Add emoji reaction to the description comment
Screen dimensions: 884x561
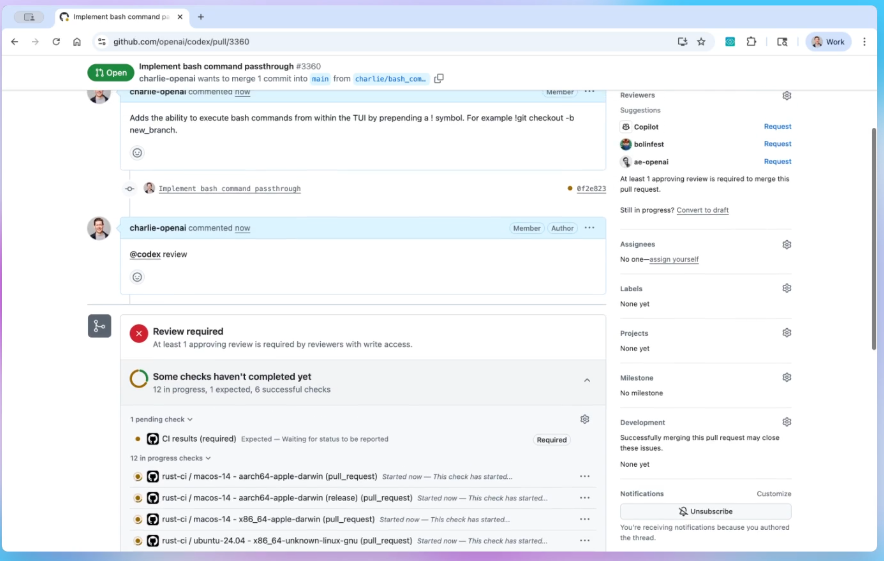click(137, 153)
